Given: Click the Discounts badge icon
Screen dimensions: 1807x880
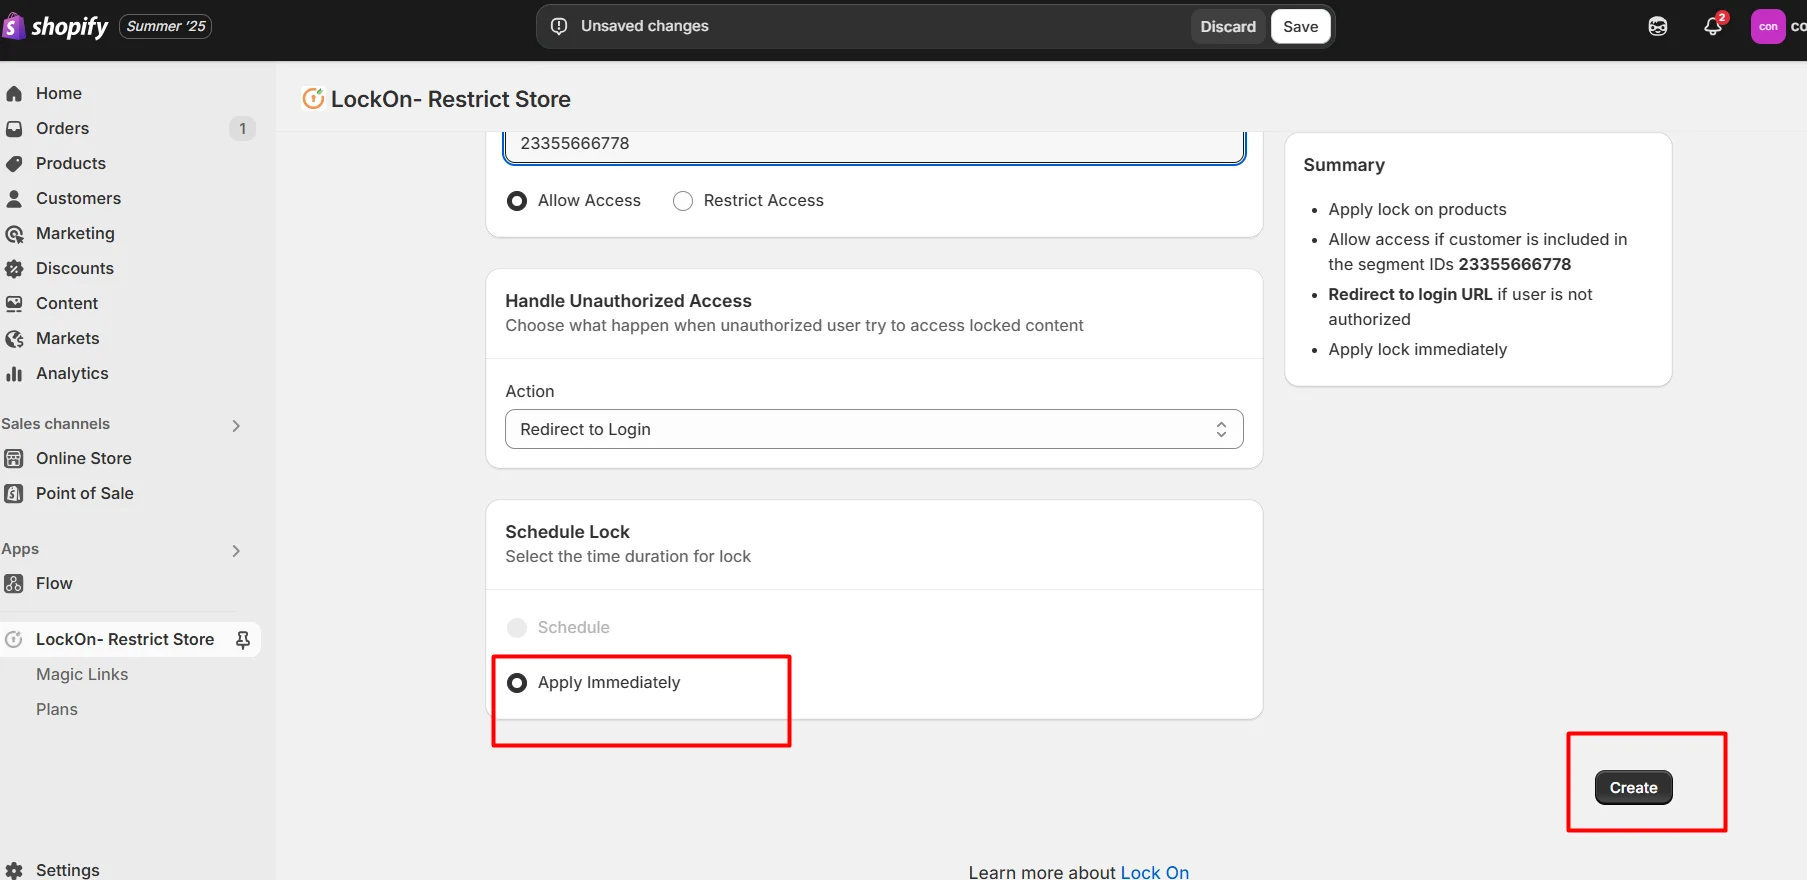Looking at the screenshot, I should 14,269.
